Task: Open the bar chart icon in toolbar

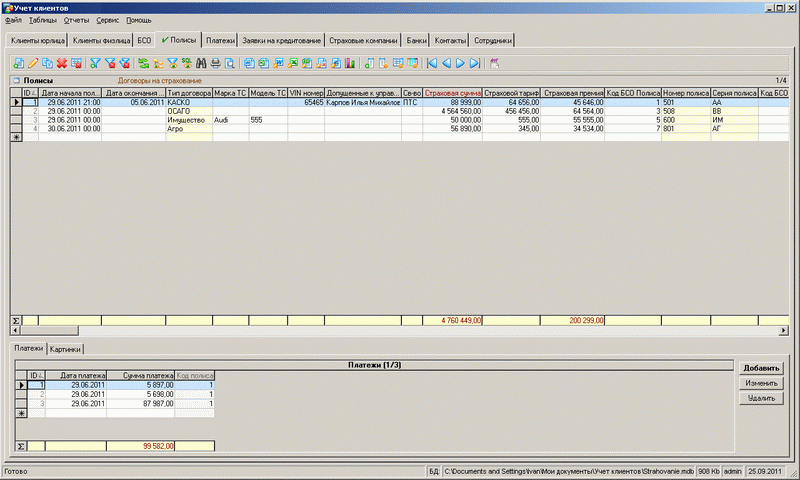Action: pyautogui.click(x=349, y=63)
